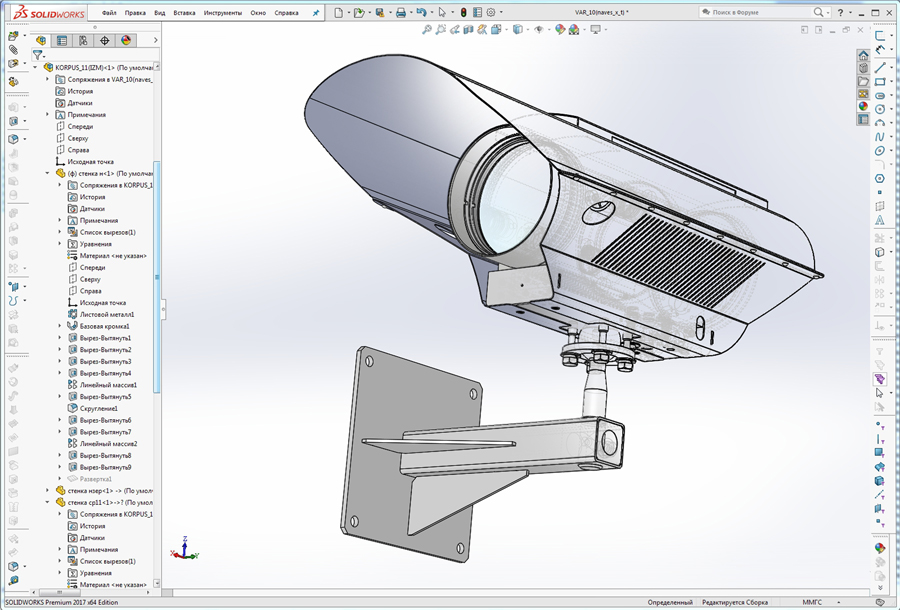This screenshot has width=900, height=610.
Task: Select the Zoom to Fit tool
Action: point(428,30)
